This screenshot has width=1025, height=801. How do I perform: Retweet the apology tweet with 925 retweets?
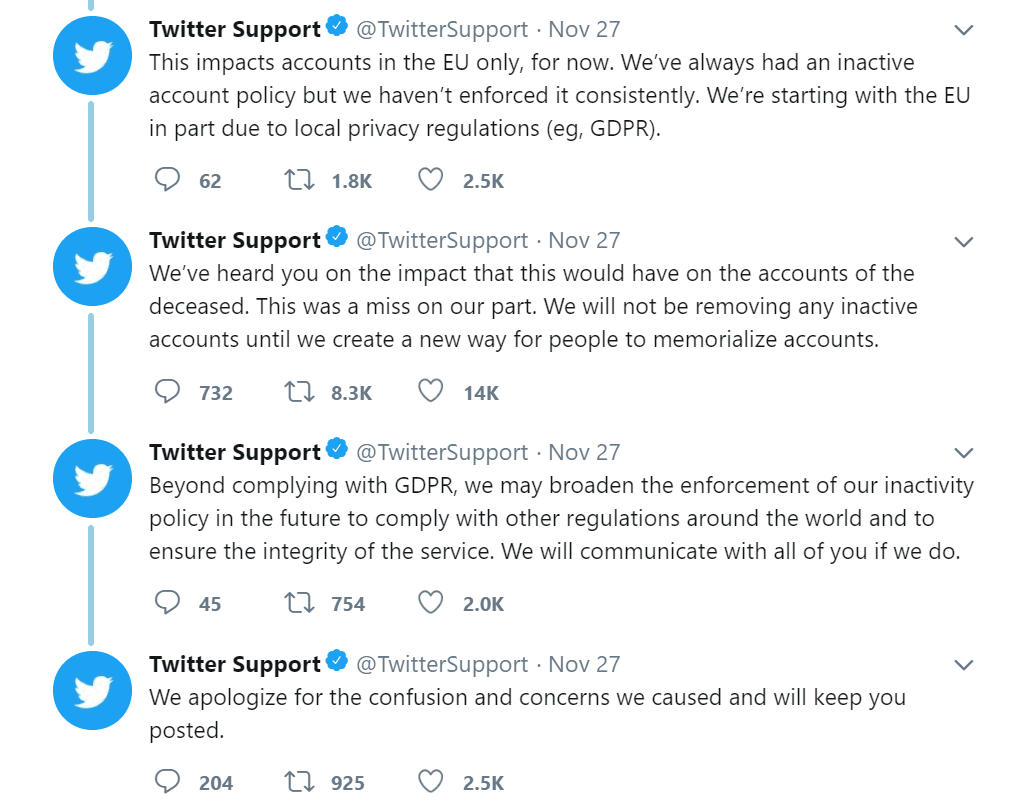click(297, 782)
